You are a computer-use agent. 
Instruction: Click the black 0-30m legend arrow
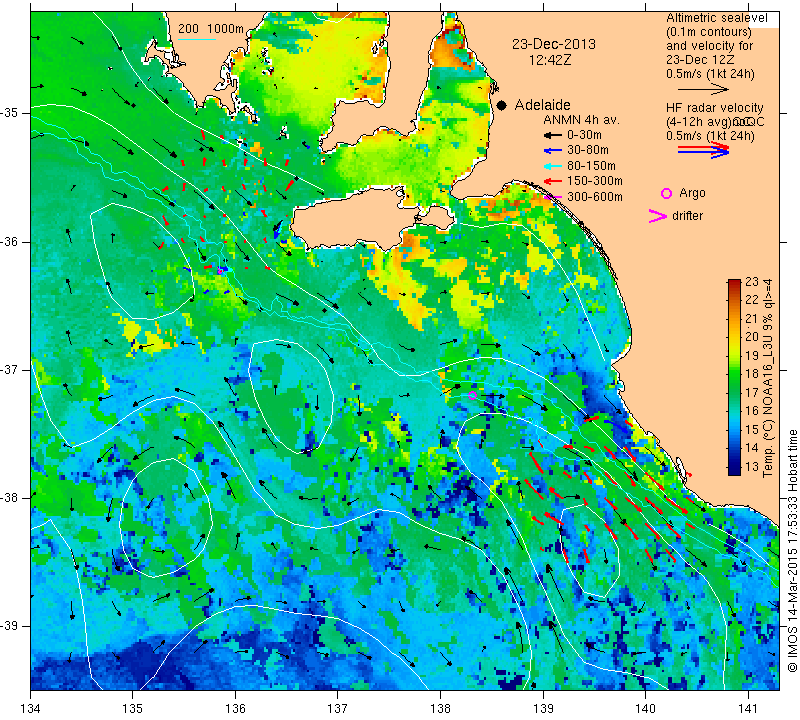coord(553,135)
